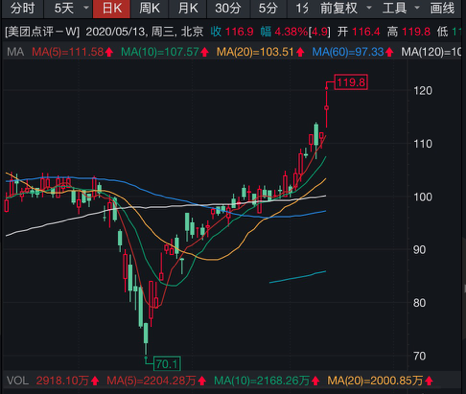Click the red up arrow after MA(60)=97.33

pos(389,52)
